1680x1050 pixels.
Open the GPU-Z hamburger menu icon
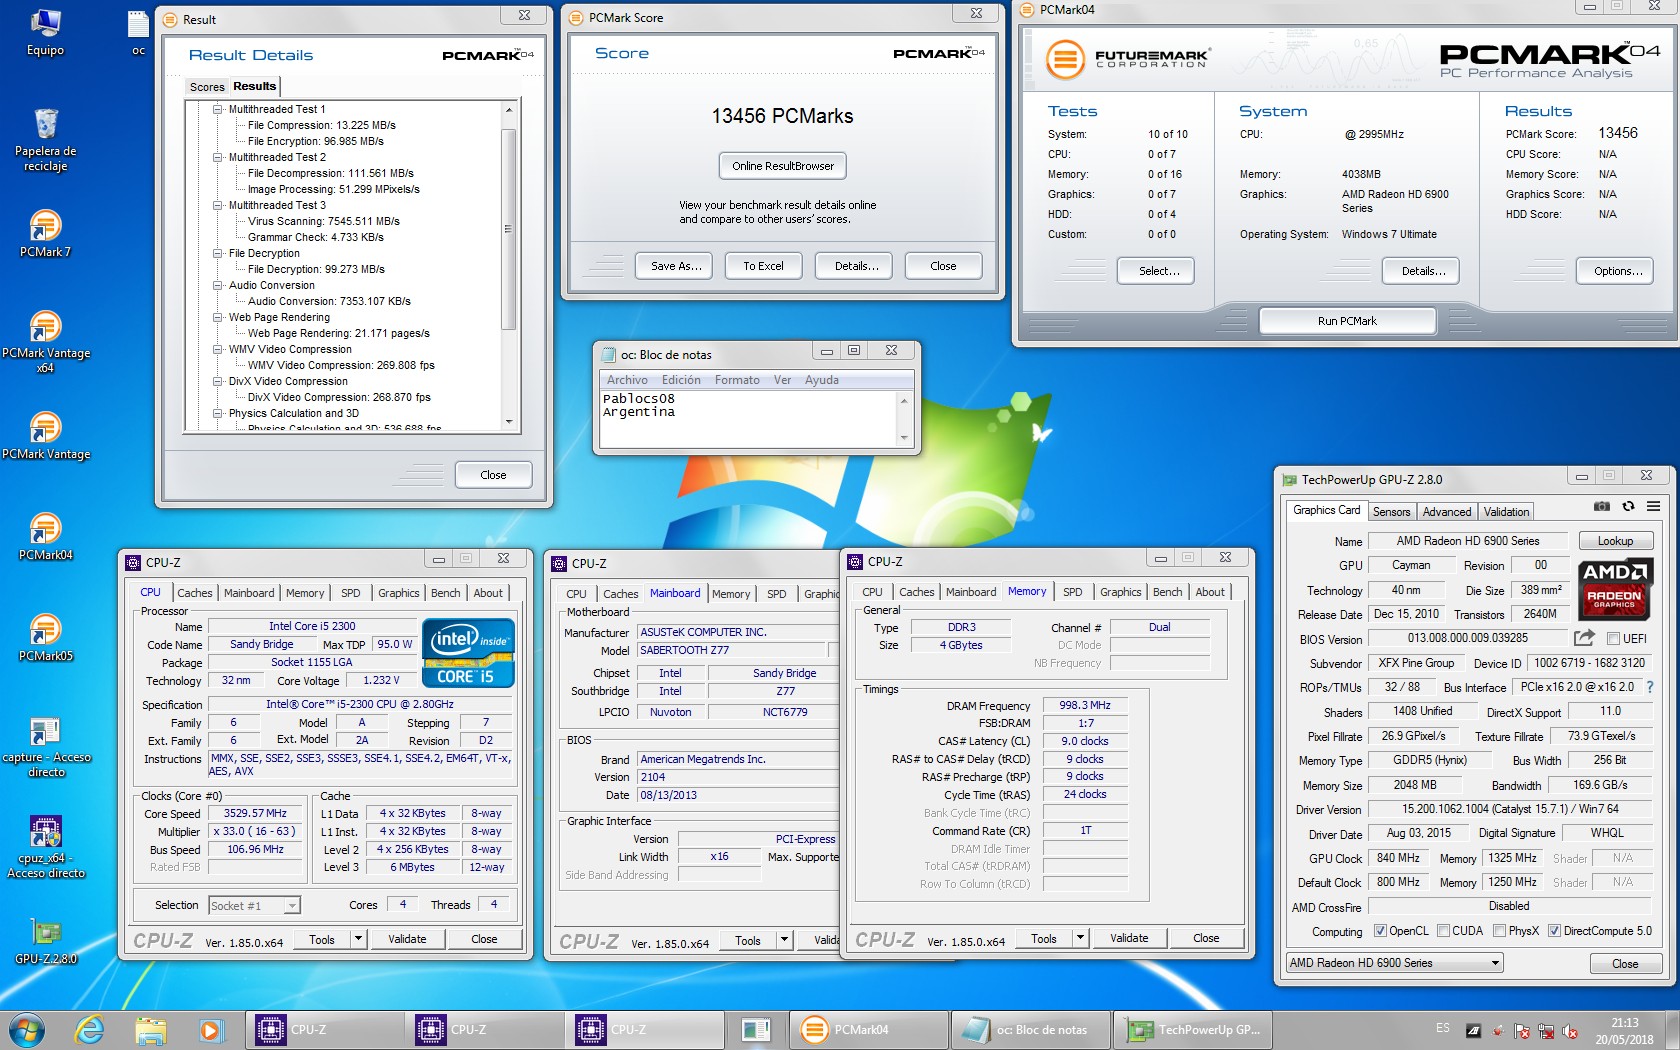[1654, 506]
